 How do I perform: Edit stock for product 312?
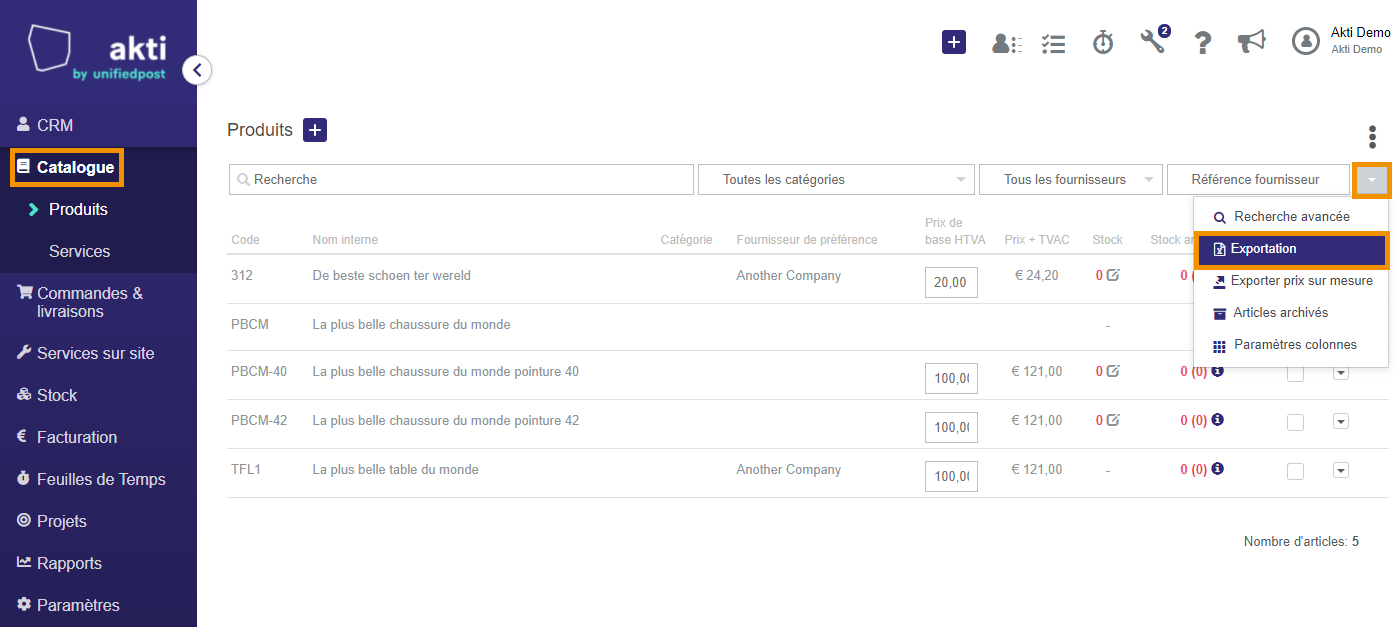[1113, 275]
